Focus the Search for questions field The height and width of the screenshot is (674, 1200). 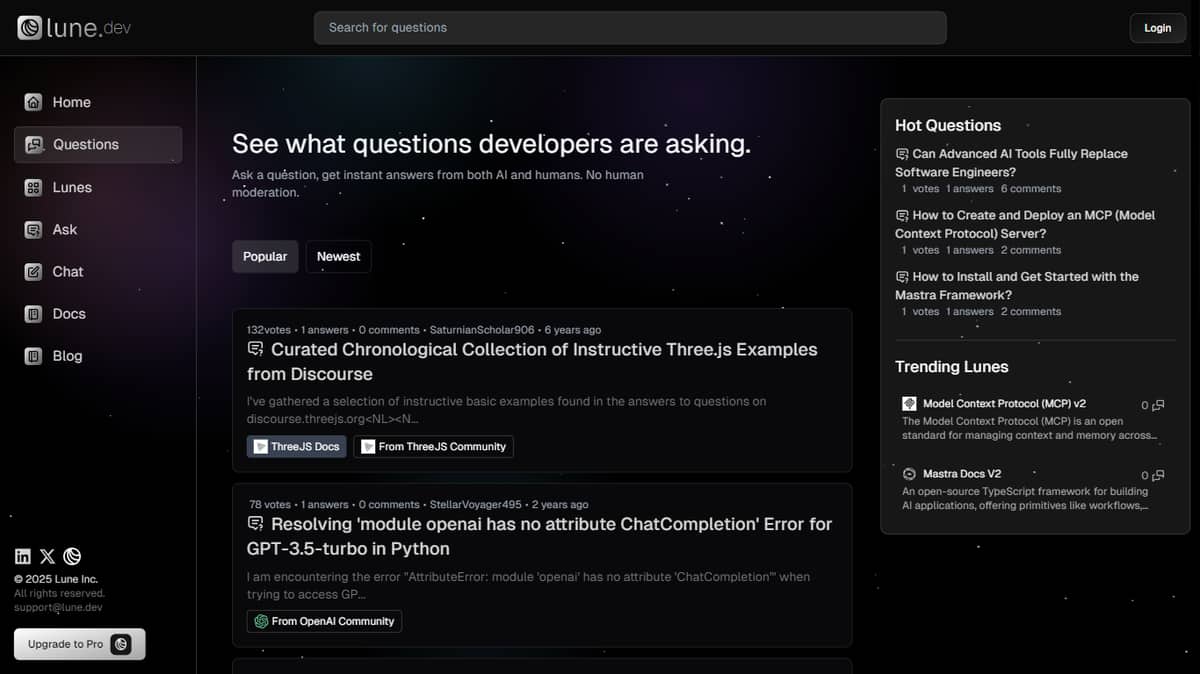click(630, 28)
